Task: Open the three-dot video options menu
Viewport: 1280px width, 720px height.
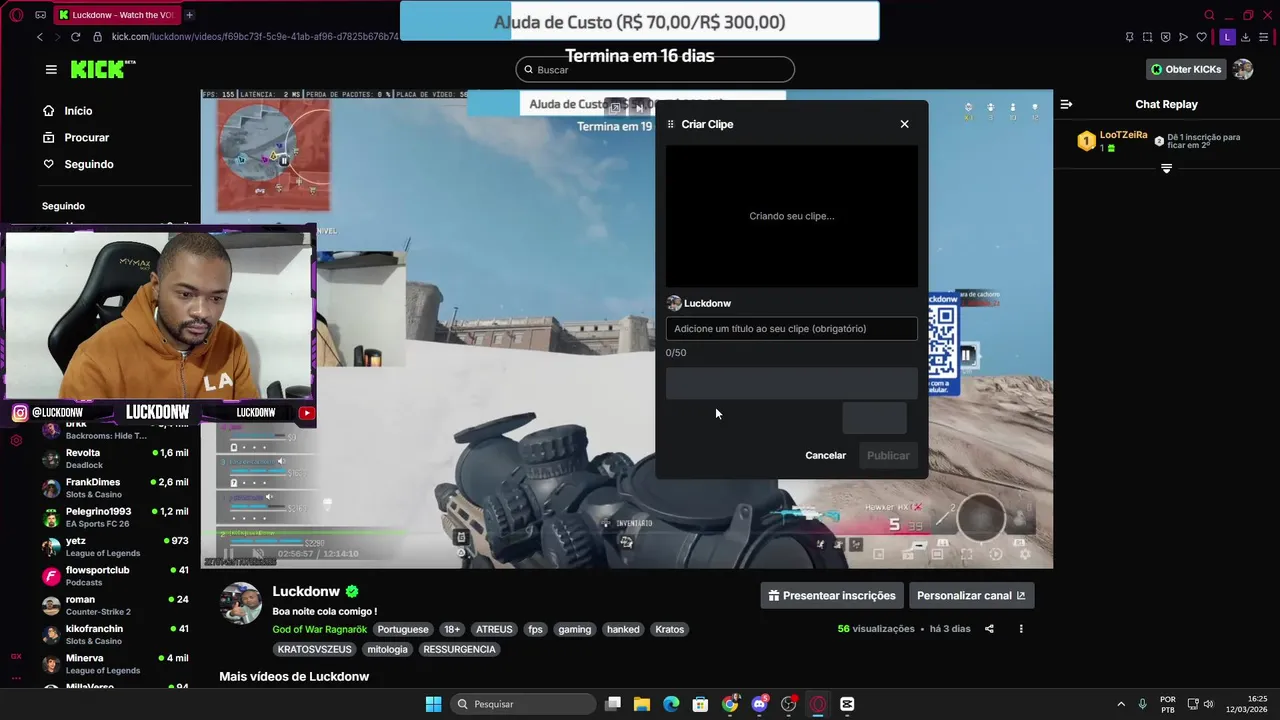Action: pyautogui.click(x=1021, y=629)
